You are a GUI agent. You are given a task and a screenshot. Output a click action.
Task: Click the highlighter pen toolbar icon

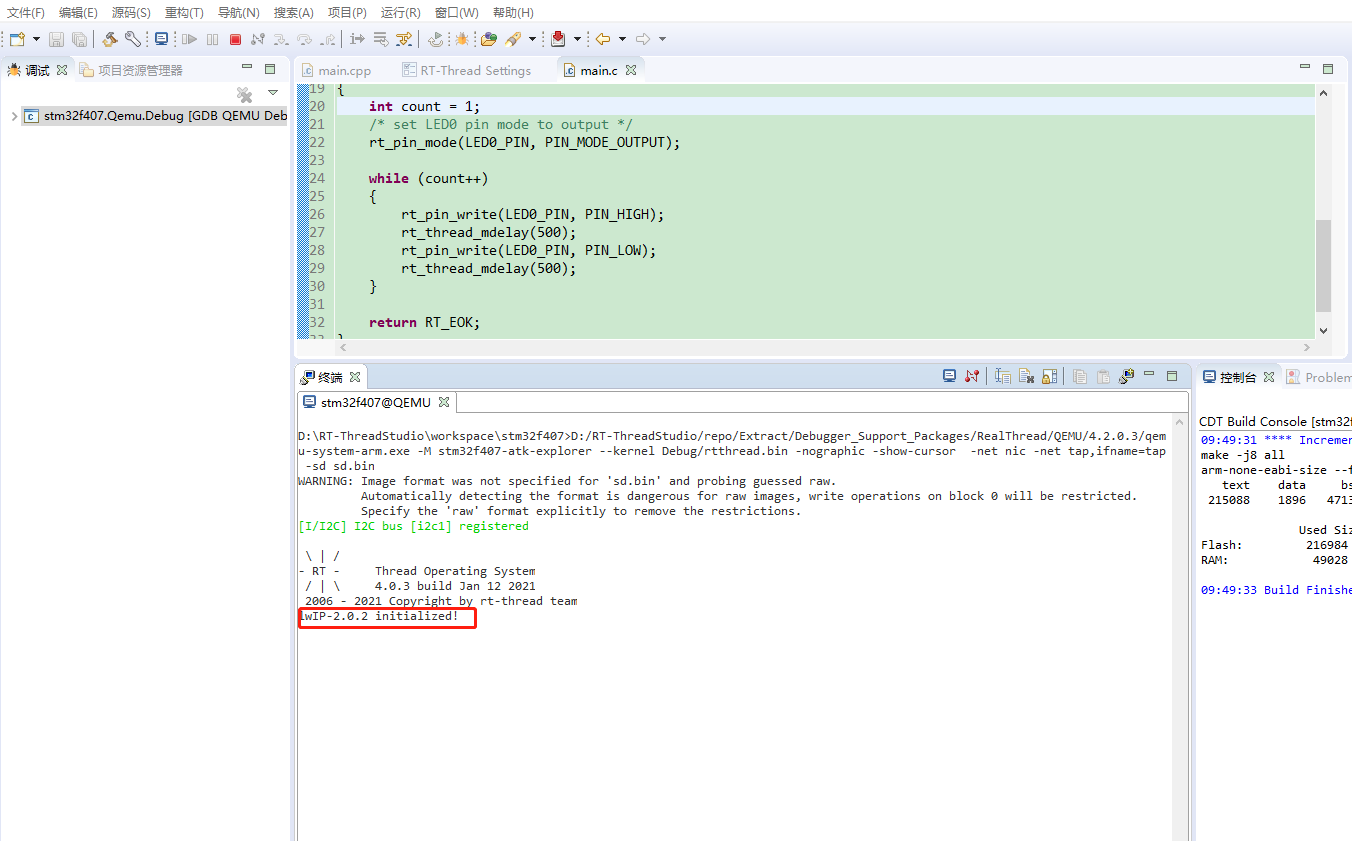pos(513,39)
